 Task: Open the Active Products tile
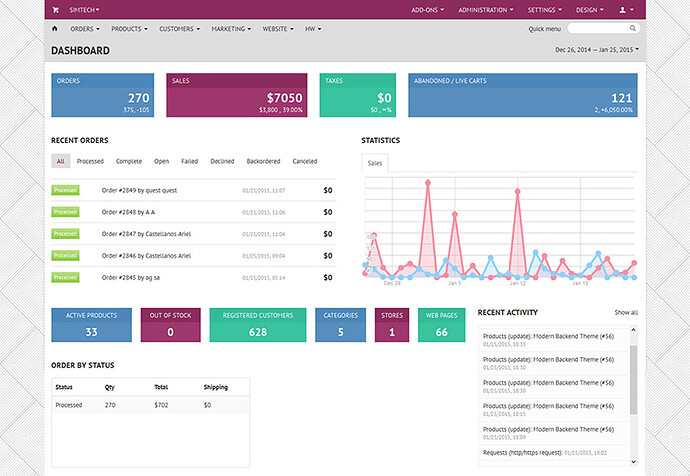tap(91, 325)
